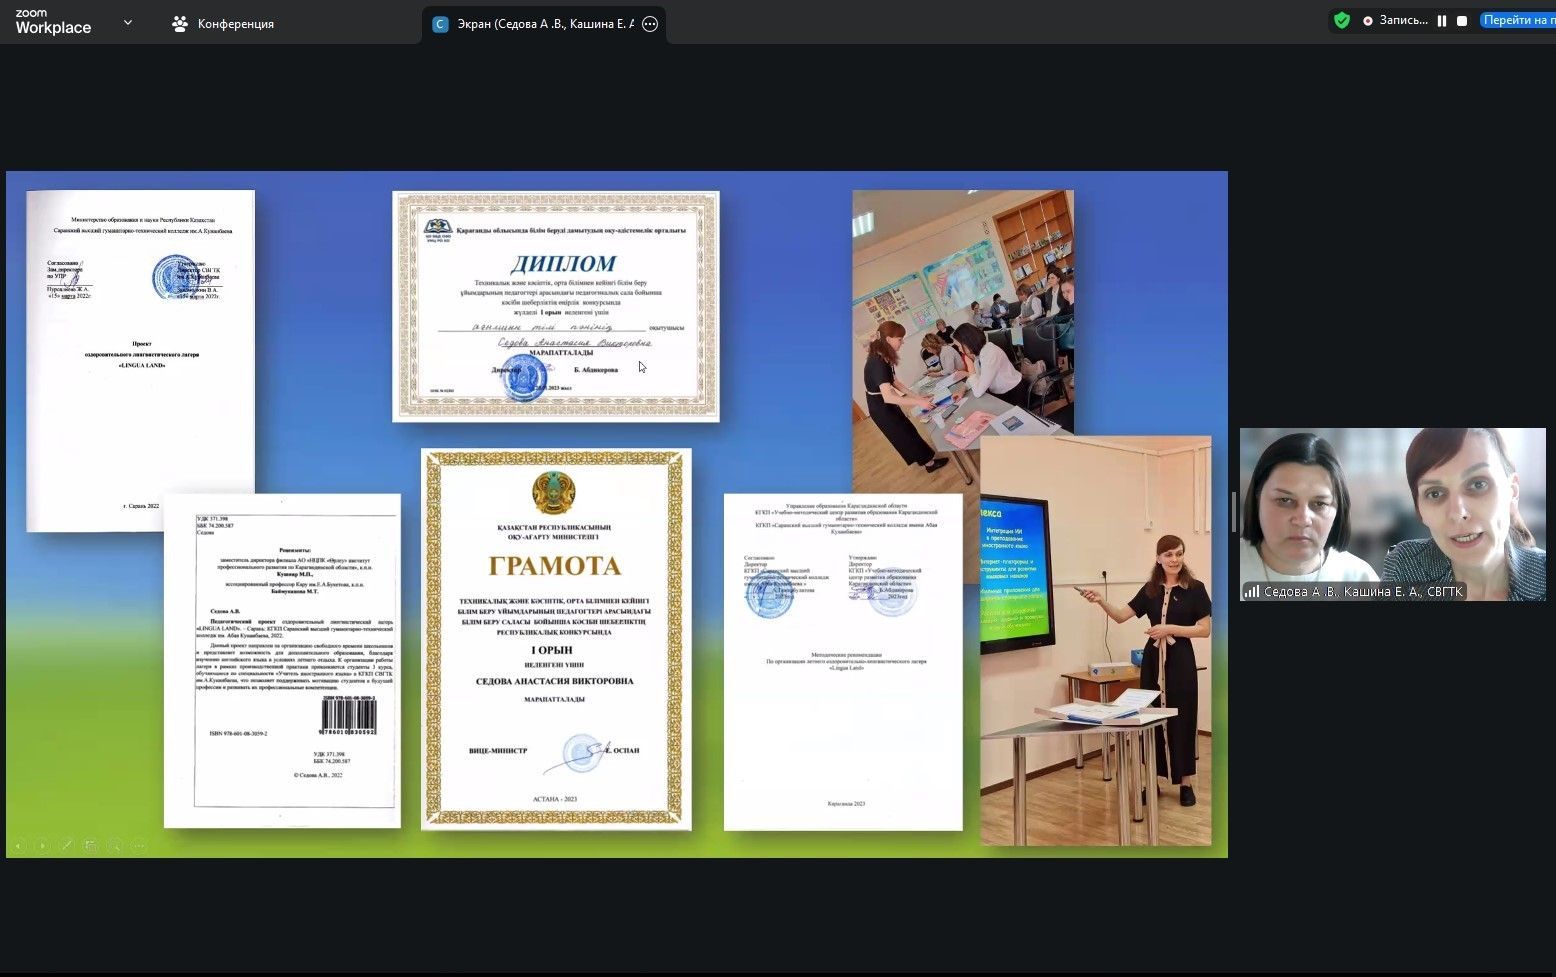Open the slideshow more options ellipsis
Screen dimensions: 1556x977
click(139, 845)
